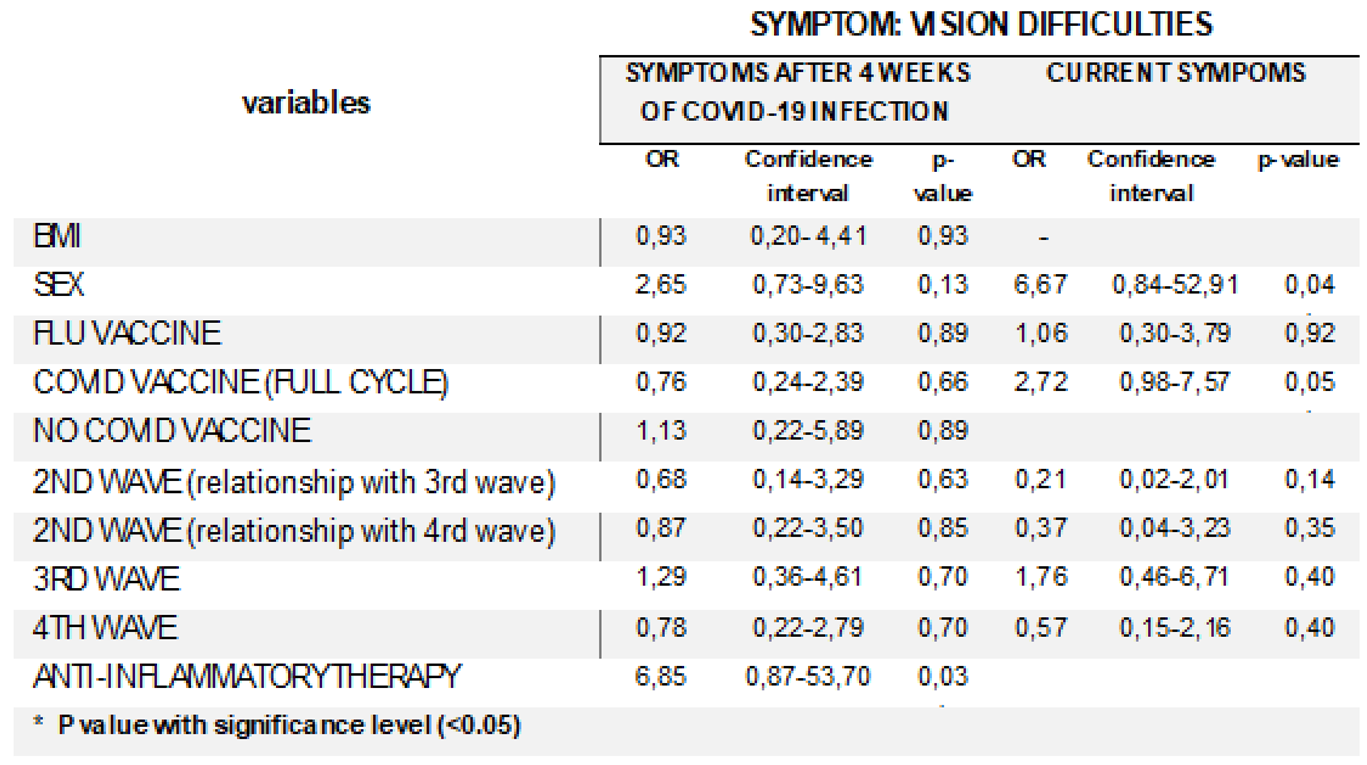Select the ANTI-INFLAMMATORY THERAPY row label

click(x=247, y=676)
